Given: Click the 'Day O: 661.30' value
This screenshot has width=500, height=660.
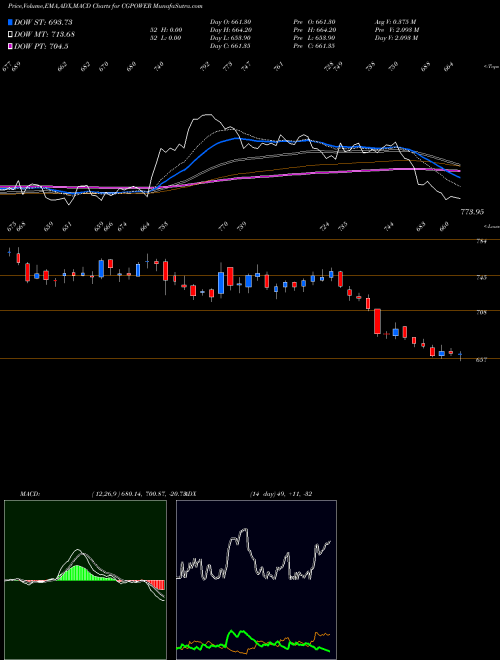Looking at the screenshot, I should pyautogui.click(x=230, y=22).
